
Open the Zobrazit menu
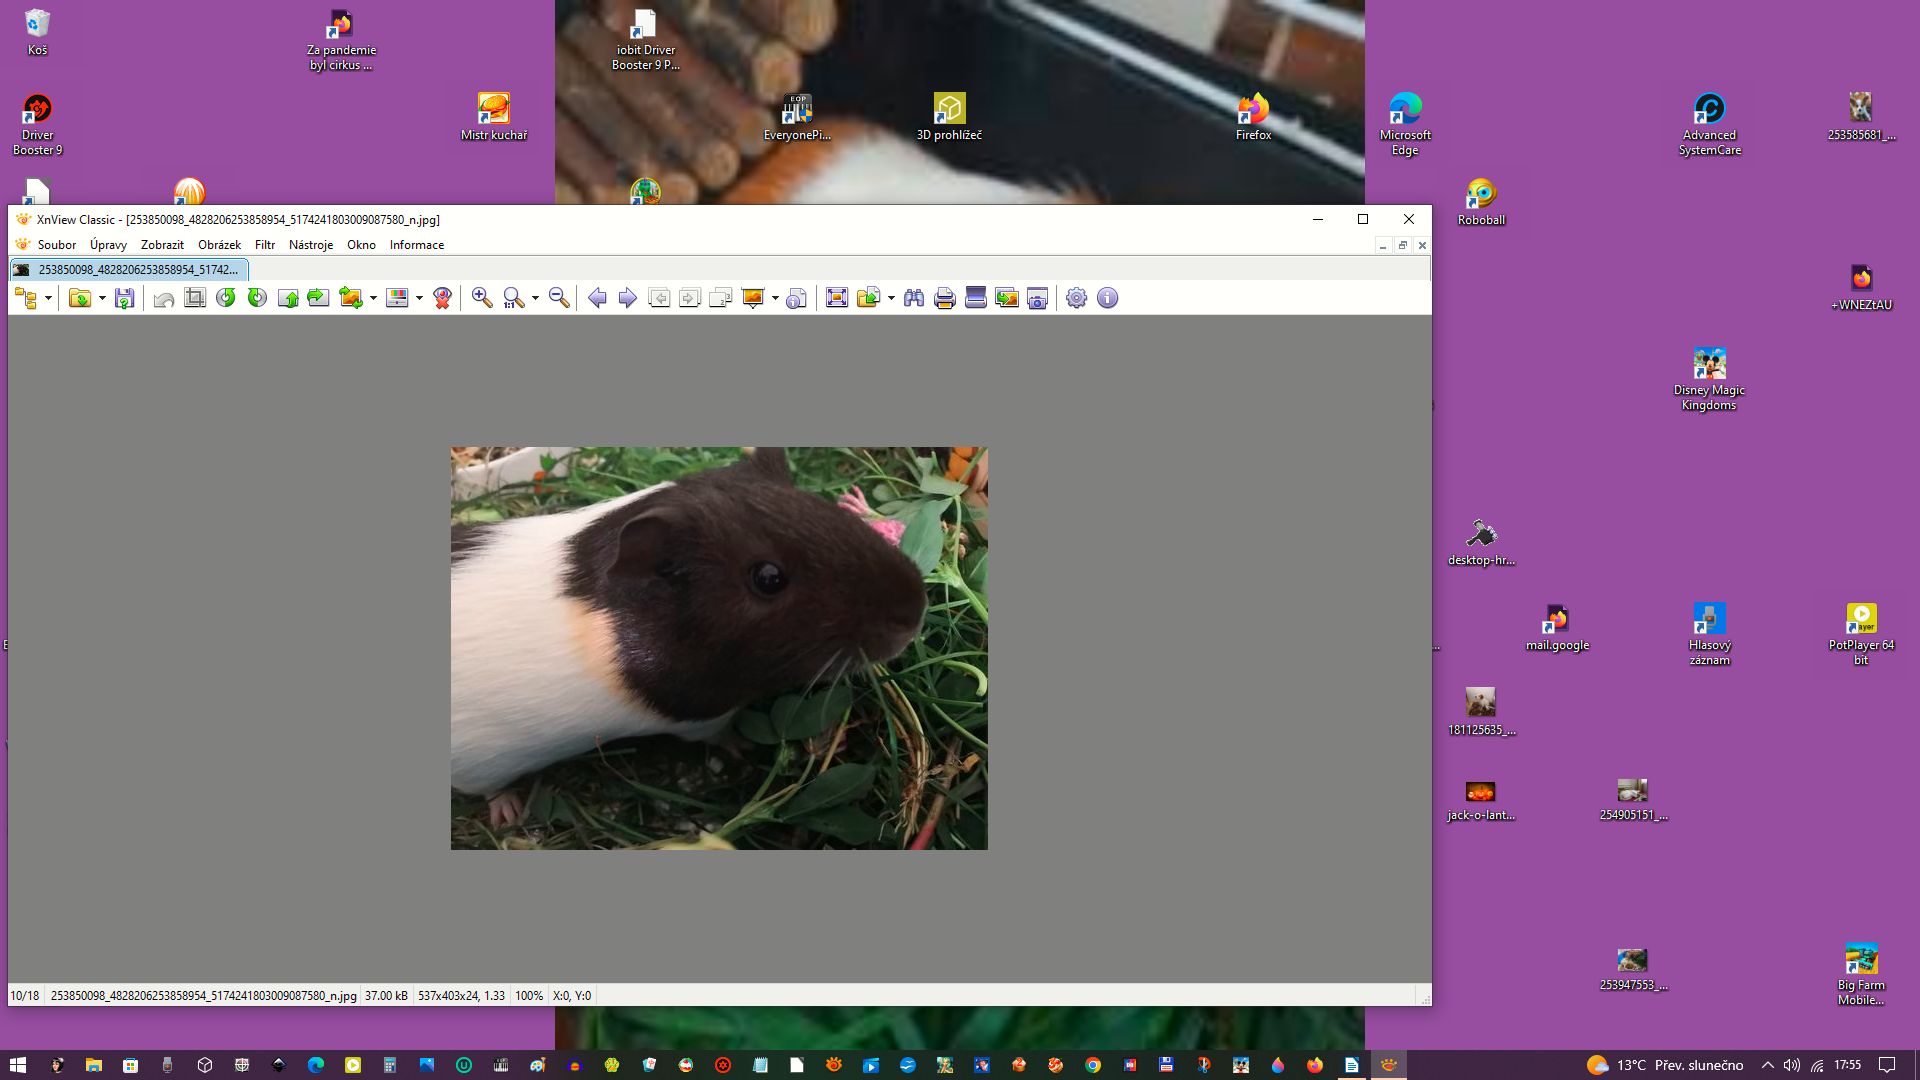(162, 245)
